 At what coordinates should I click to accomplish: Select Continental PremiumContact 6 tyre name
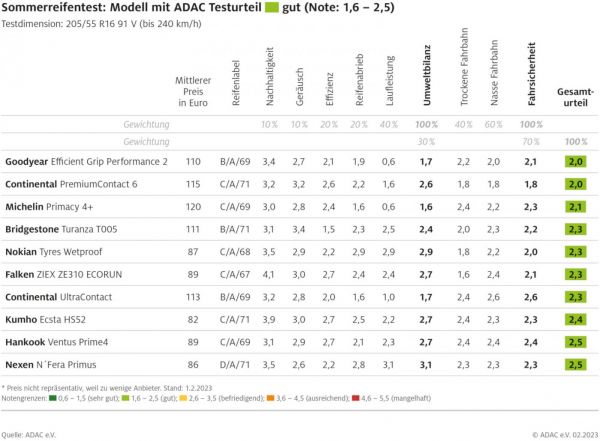[x=72, y=184]
